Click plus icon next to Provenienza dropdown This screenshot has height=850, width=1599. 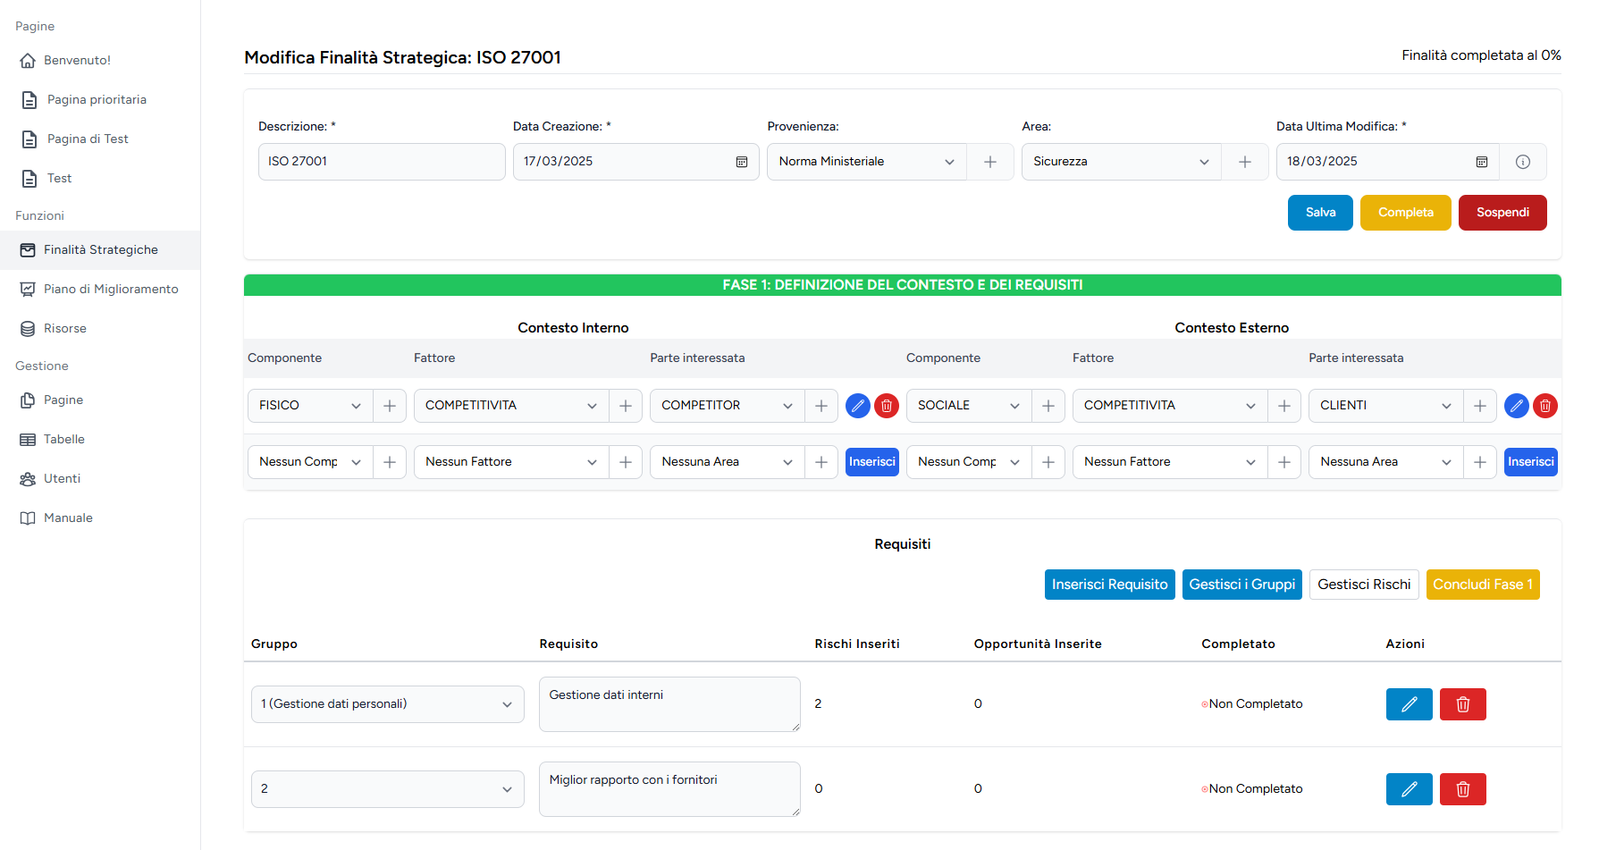990,162
